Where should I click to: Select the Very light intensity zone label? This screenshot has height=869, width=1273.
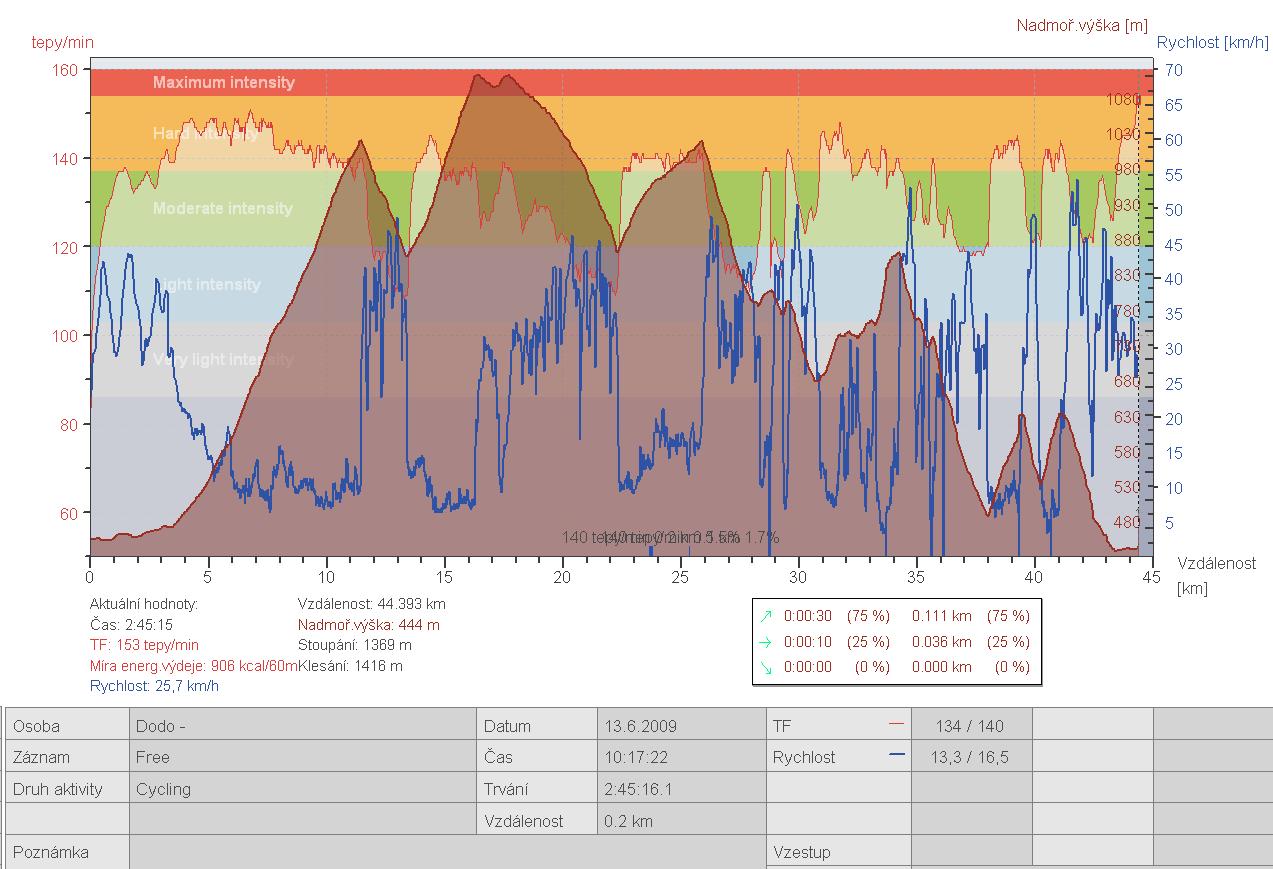tap(223, 359)
